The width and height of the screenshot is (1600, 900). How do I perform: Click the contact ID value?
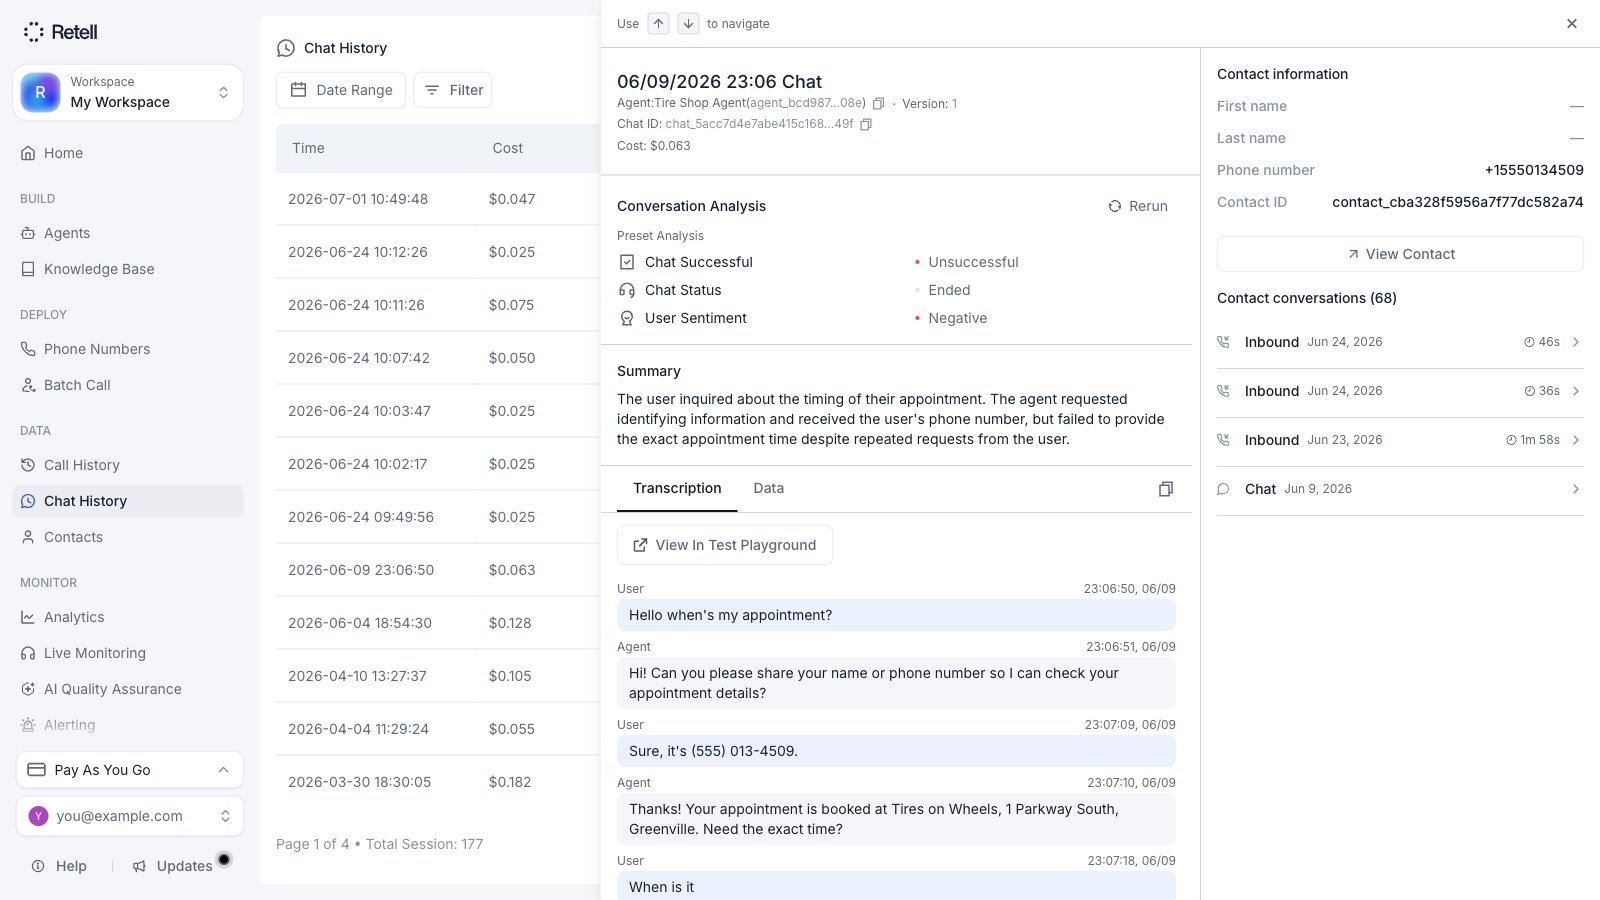[1458, 202]
